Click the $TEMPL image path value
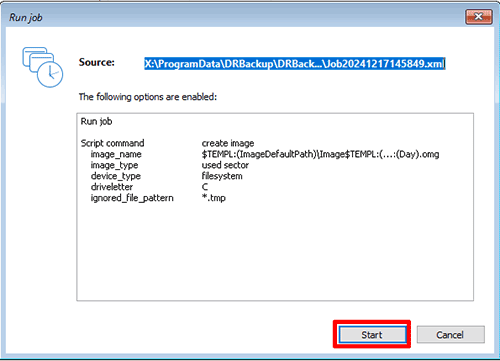This screenshot has height=361, width=500. 320,154
